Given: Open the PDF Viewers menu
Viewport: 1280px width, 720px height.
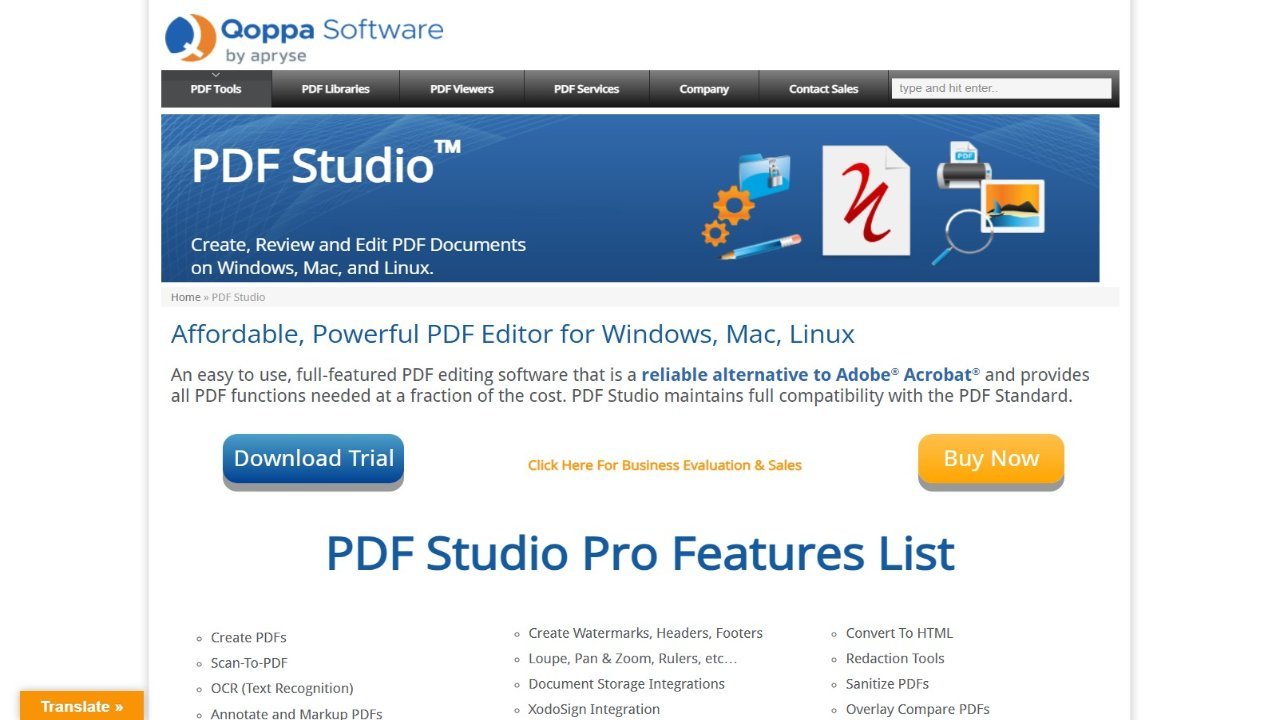Looking at the screenshot, I should [x=462, y=89].
